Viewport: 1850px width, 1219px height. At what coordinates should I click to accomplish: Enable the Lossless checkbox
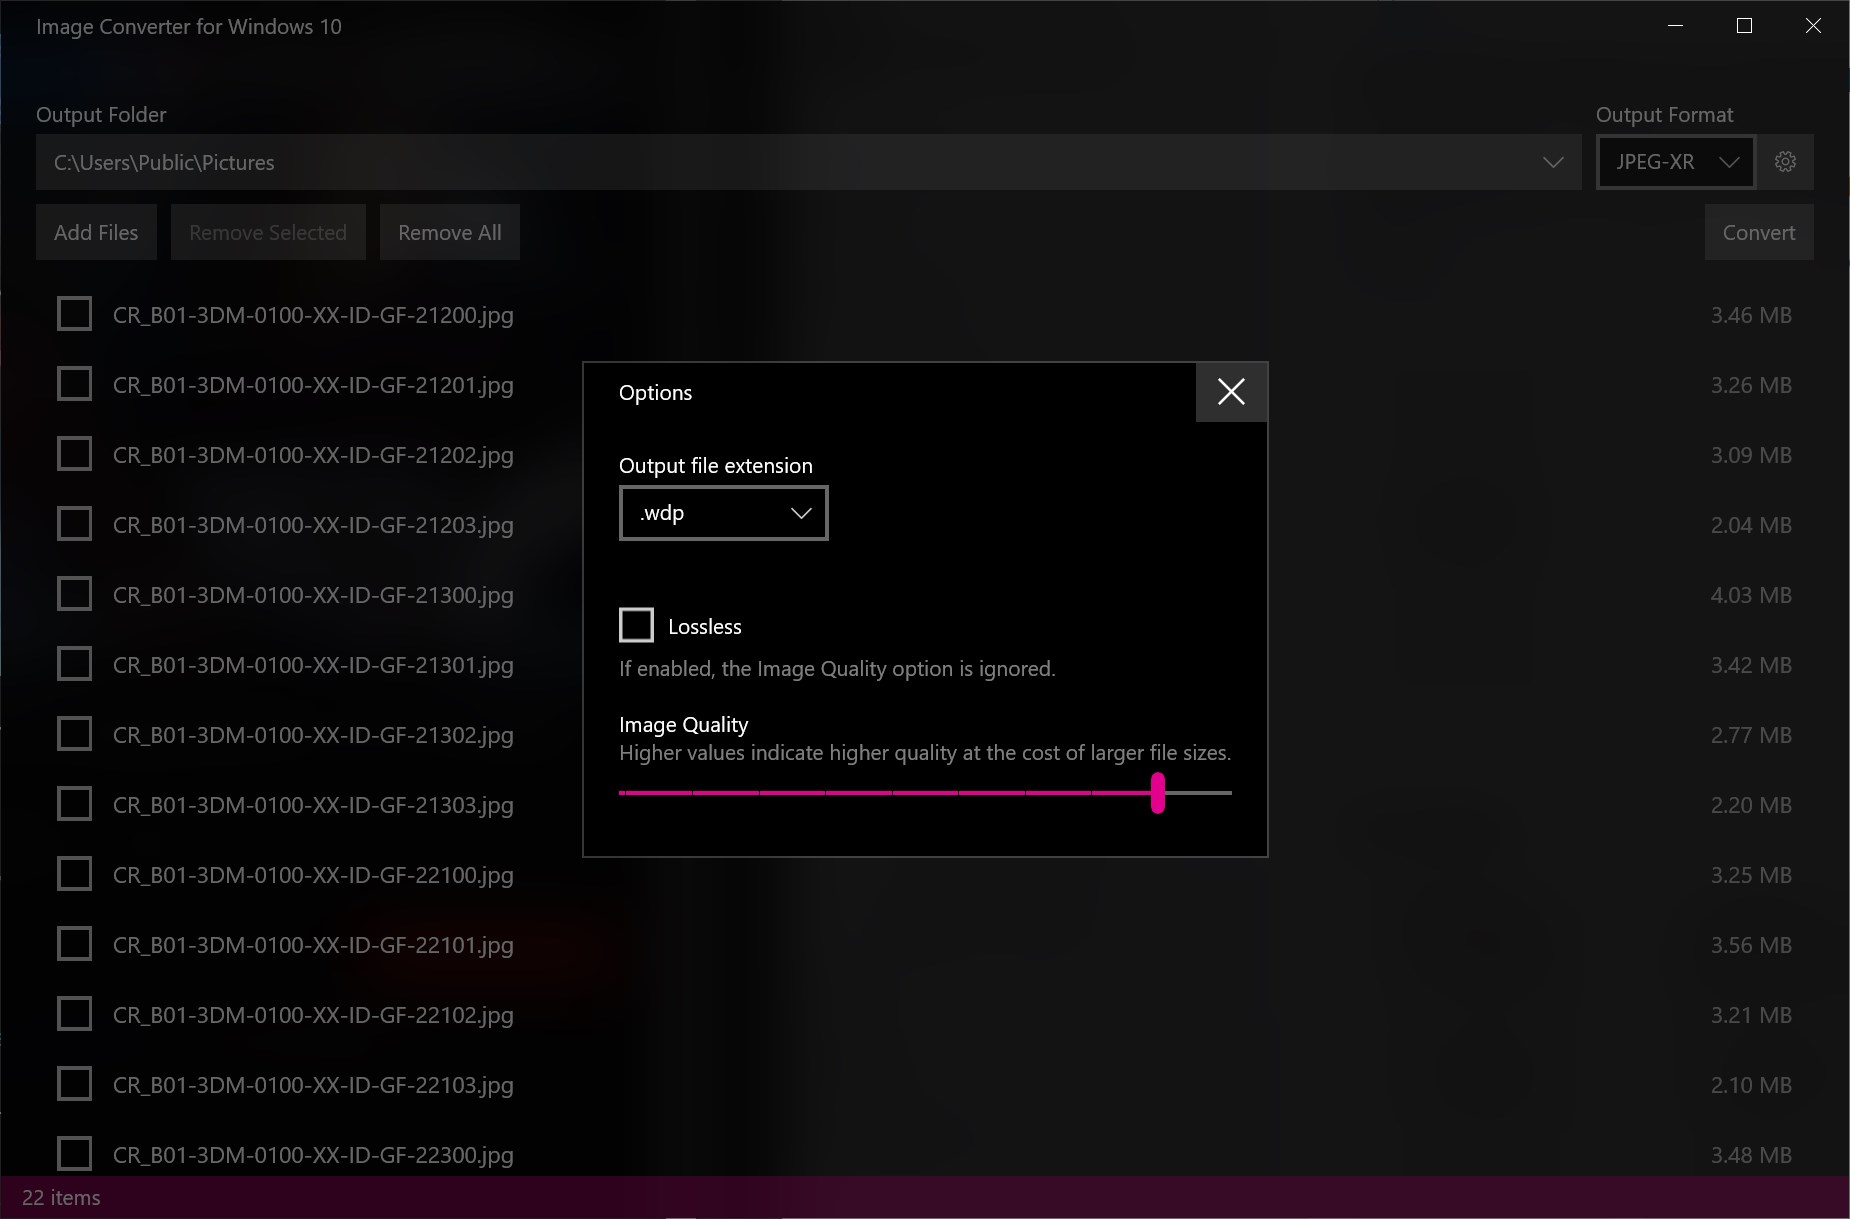[637, 626]
